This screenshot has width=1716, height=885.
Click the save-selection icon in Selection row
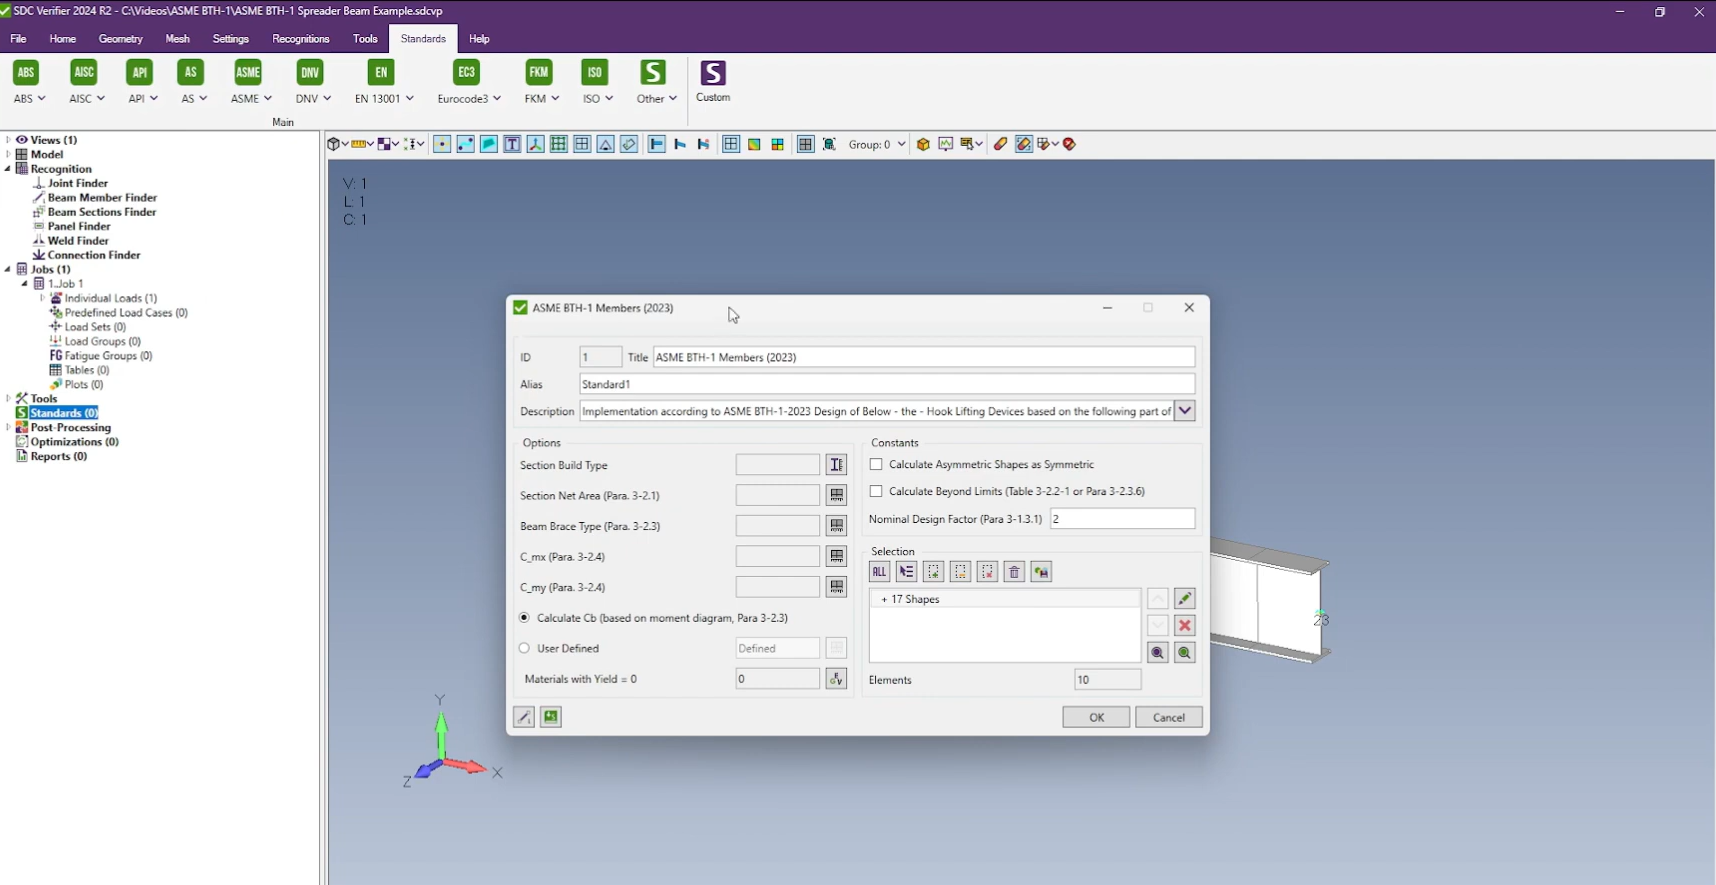click(1041, 572)
